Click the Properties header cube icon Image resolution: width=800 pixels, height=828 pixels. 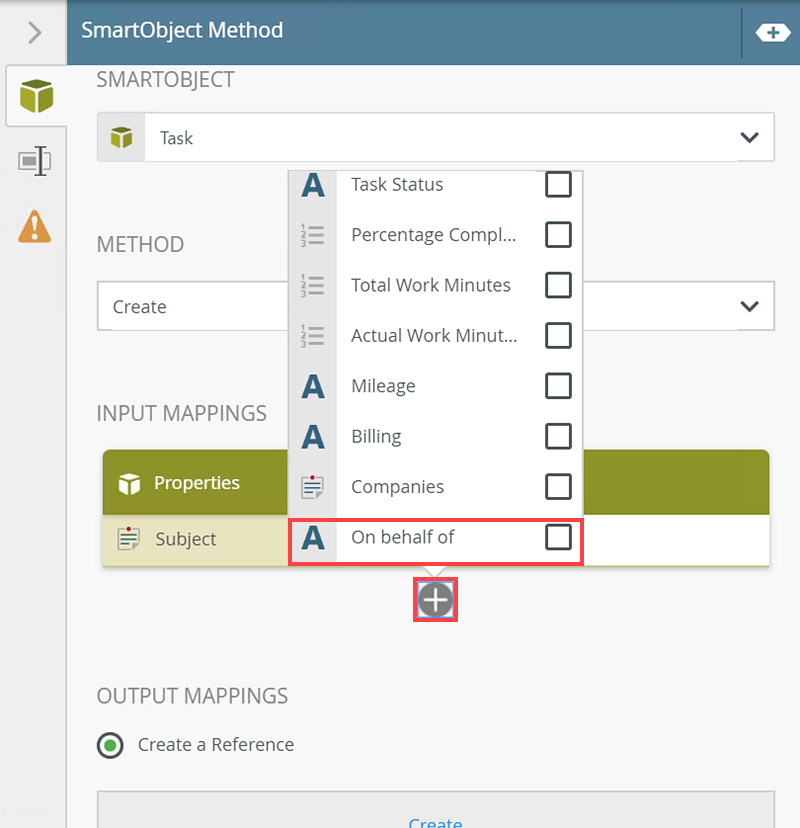click(129, 484)
